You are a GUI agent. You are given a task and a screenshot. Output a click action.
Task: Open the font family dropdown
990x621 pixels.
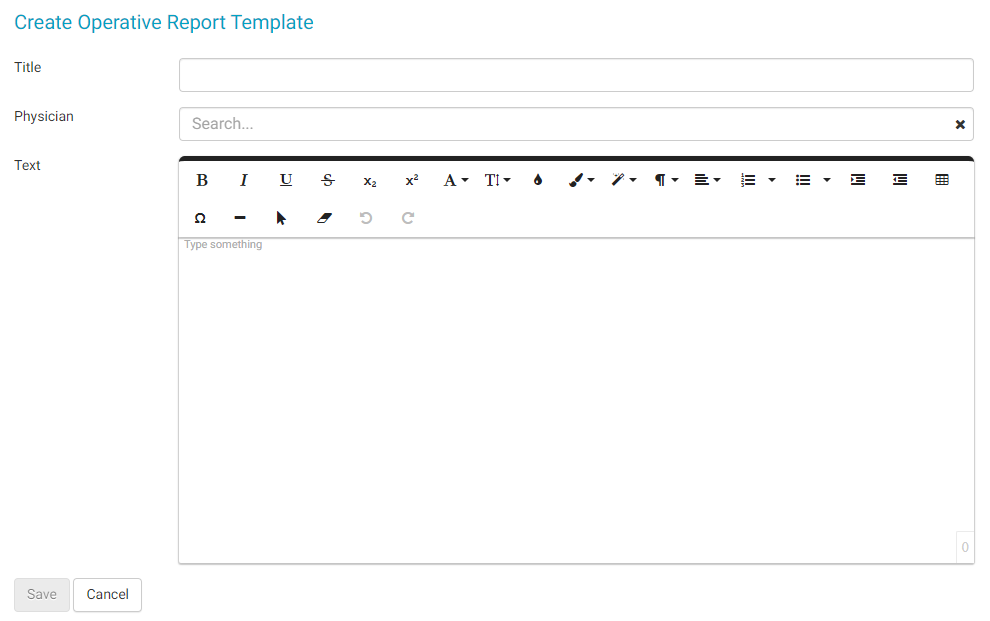pyautogui.click(x=456, y=180)
